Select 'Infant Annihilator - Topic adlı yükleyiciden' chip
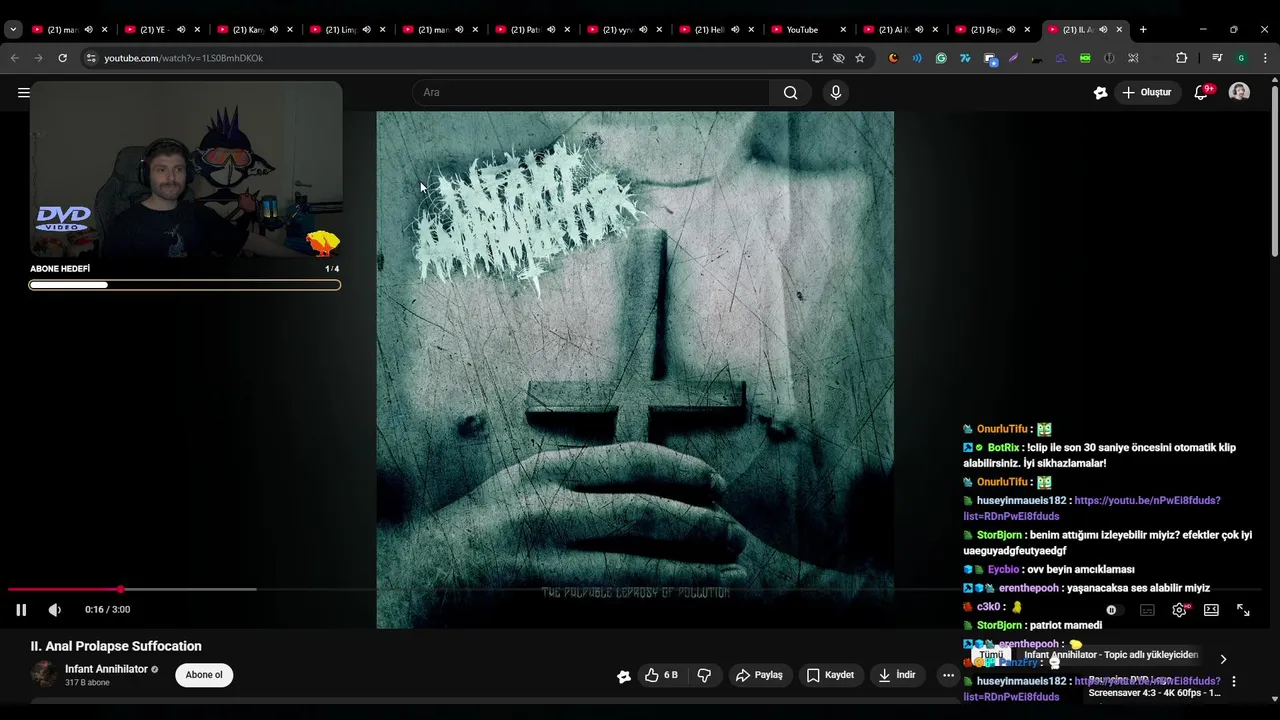 click(1111, 655)
